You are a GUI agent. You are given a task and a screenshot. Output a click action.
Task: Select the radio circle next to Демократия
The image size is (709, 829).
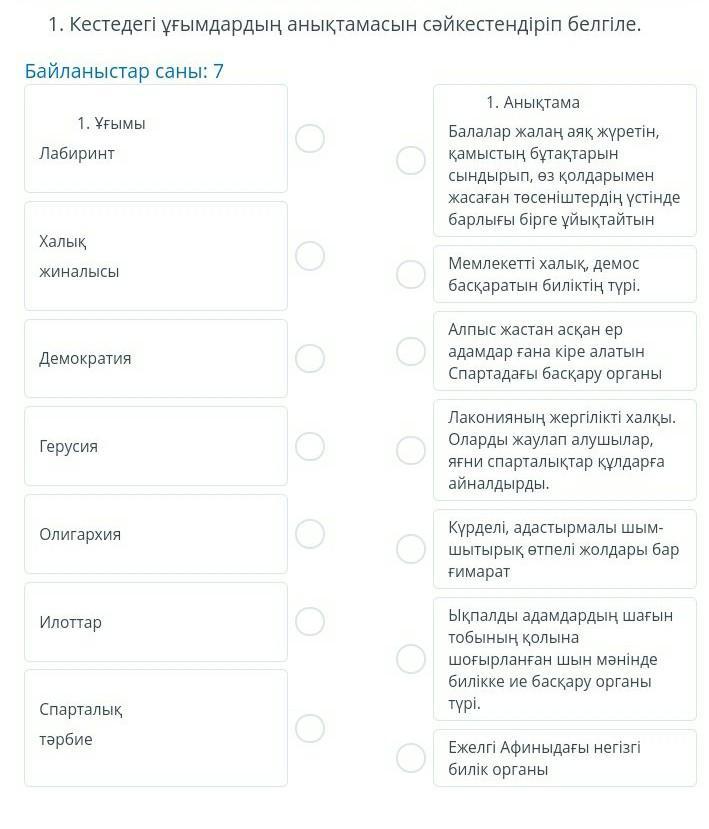click(310, 358)
